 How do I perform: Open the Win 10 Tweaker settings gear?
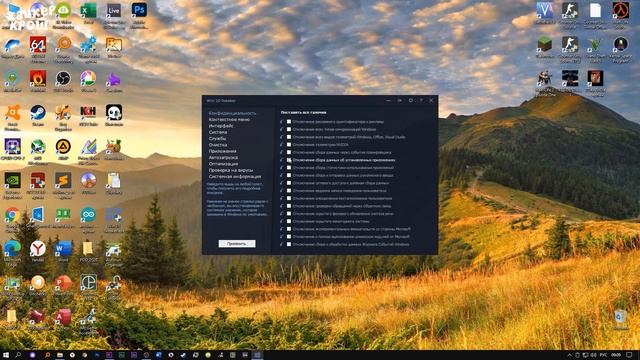coord(411,100)
